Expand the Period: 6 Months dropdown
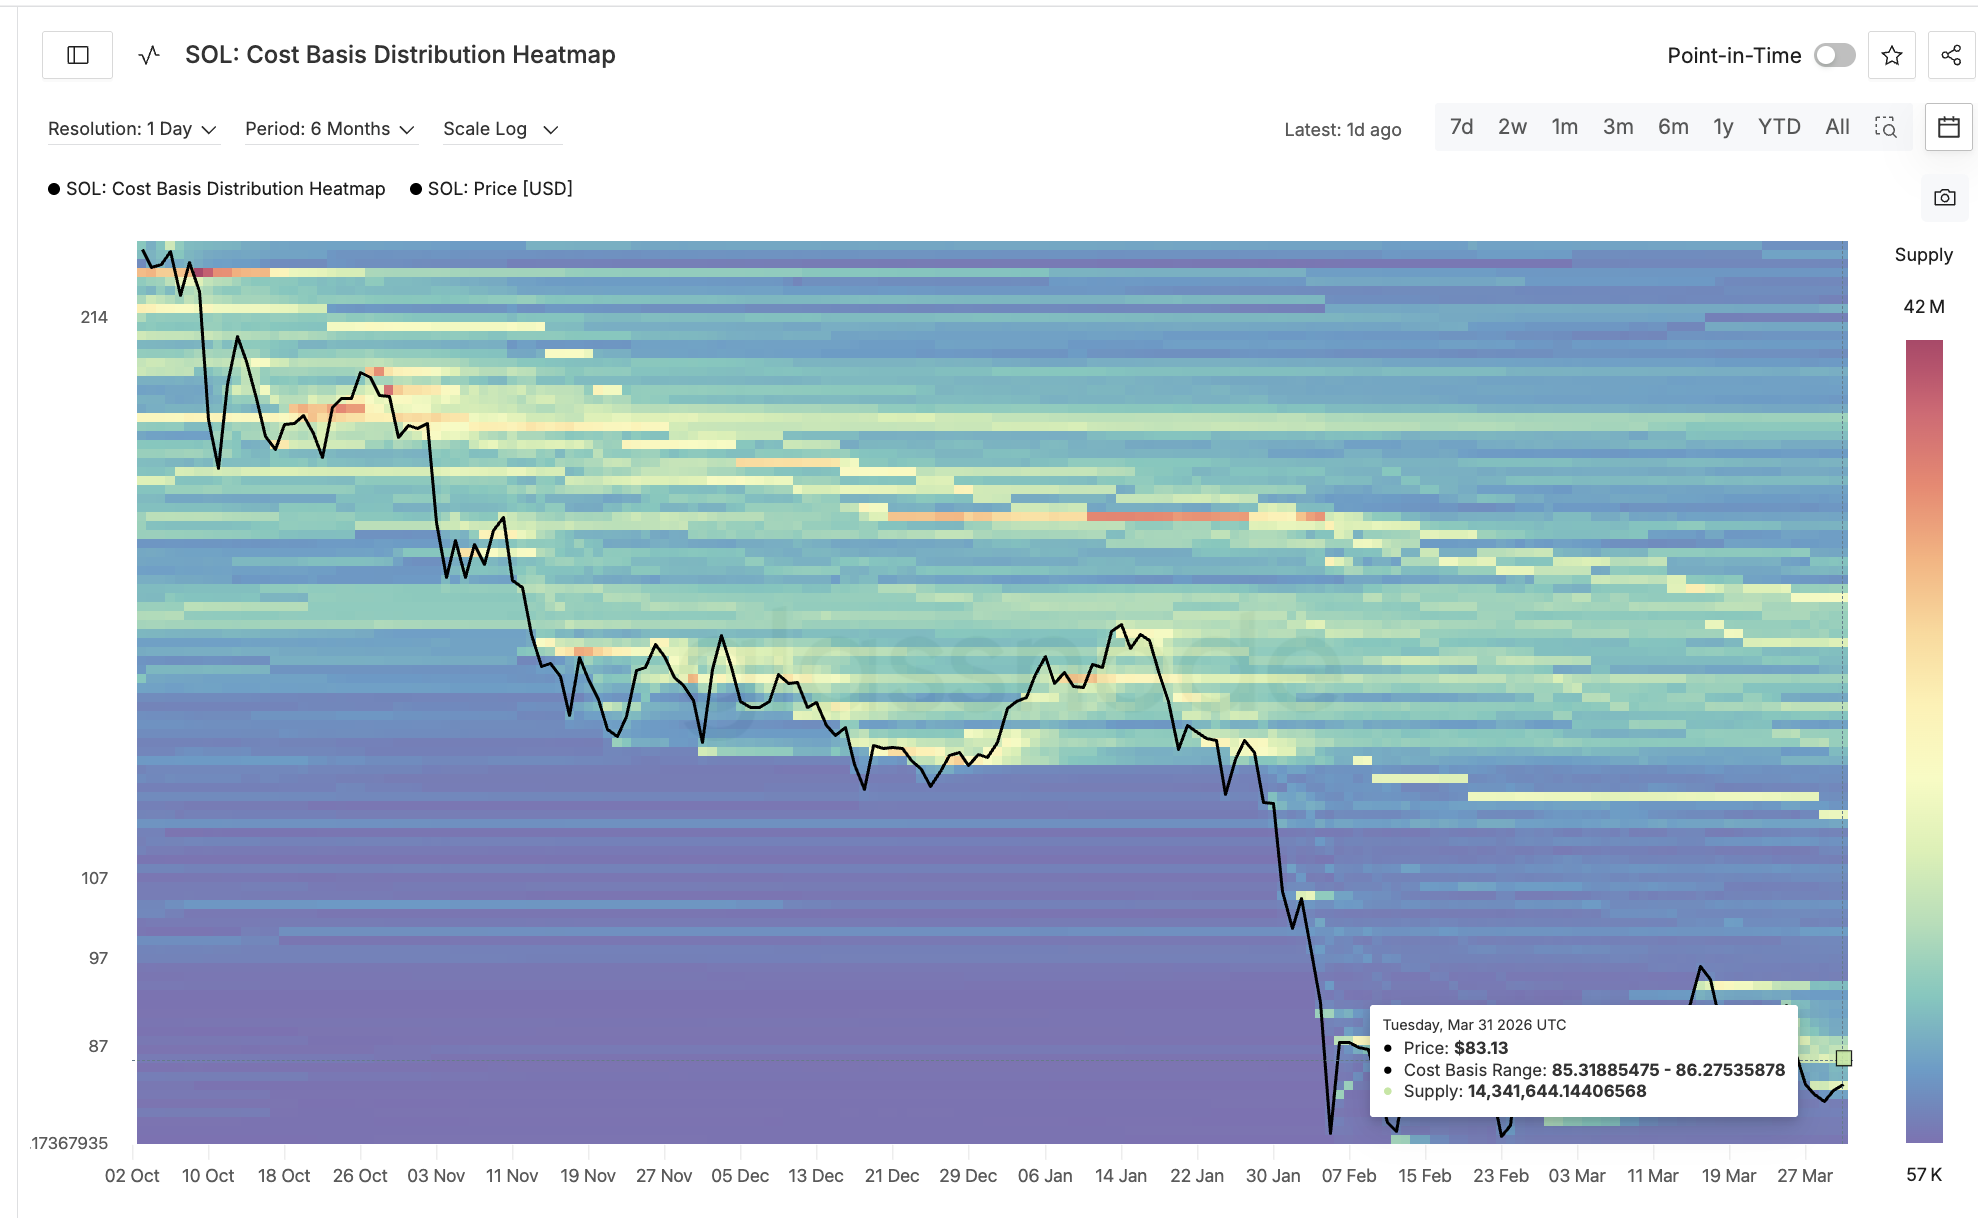The width and height of the screenshot is (1978, 1218). click(331, 128)
